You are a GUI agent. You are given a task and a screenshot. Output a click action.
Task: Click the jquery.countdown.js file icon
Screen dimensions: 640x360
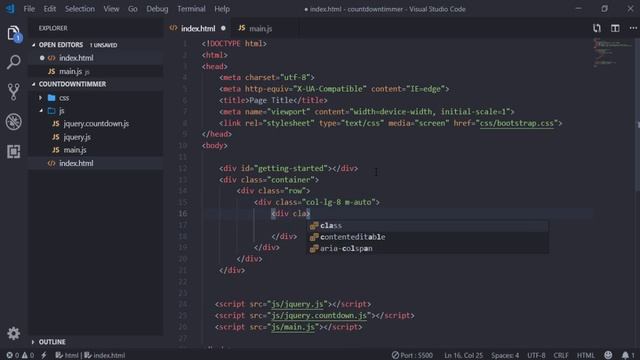56,124
